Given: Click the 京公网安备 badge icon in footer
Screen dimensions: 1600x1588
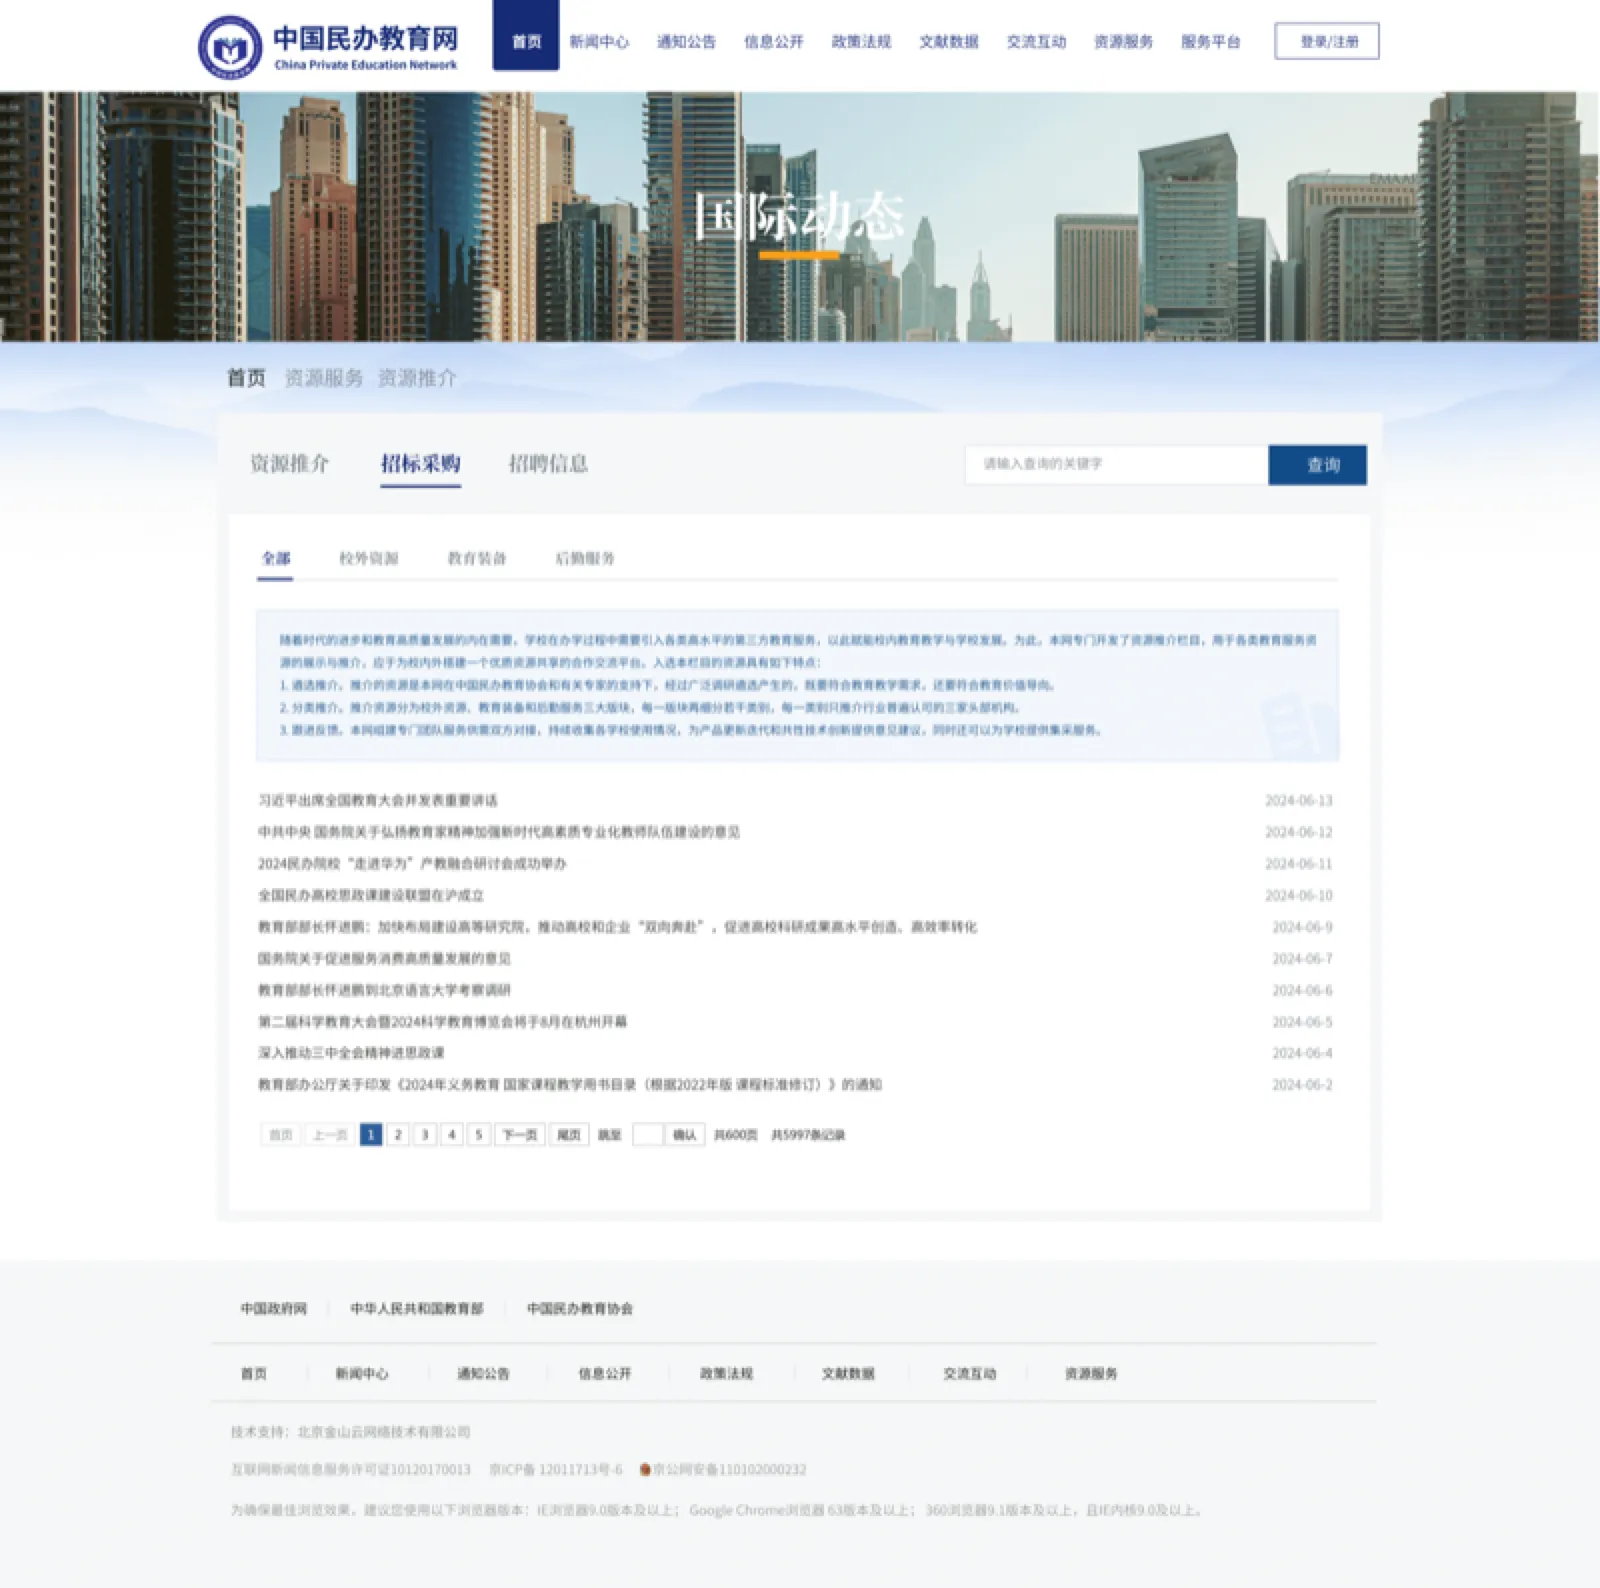Looking at the screenshot, I should 647,1469.
